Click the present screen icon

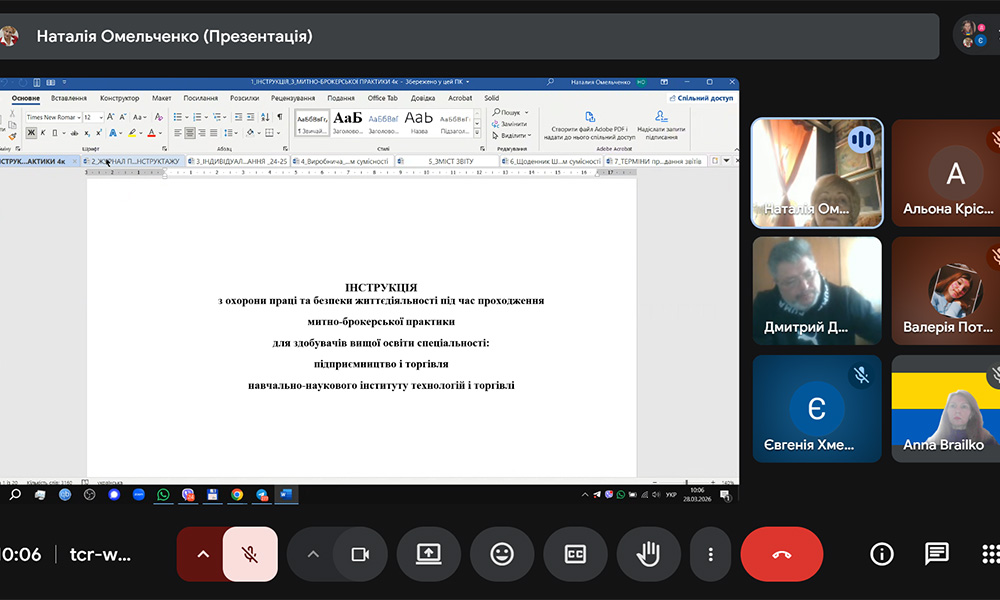tap(429, 554)
